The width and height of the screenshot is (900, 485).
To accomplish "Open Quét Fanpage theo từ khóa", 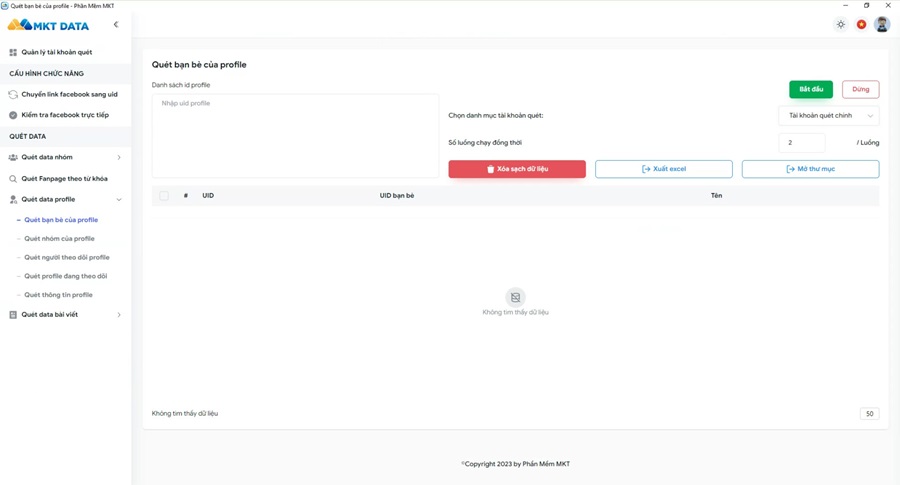I will pyautogui.click(x=64, y=179).
